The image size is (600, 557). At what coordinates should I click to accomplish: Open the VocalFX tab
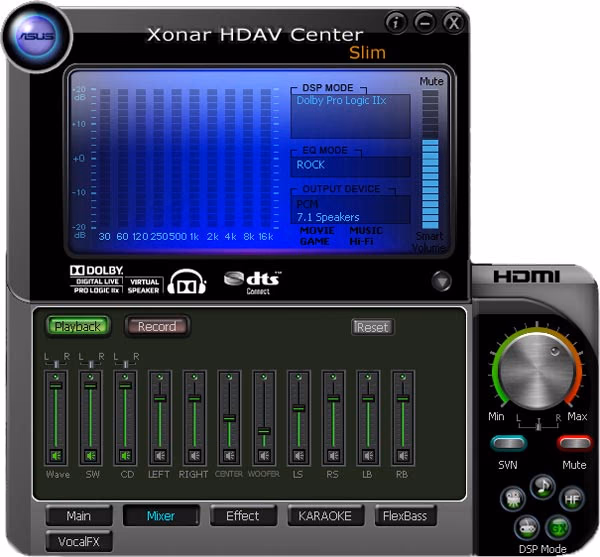(79, 541)
